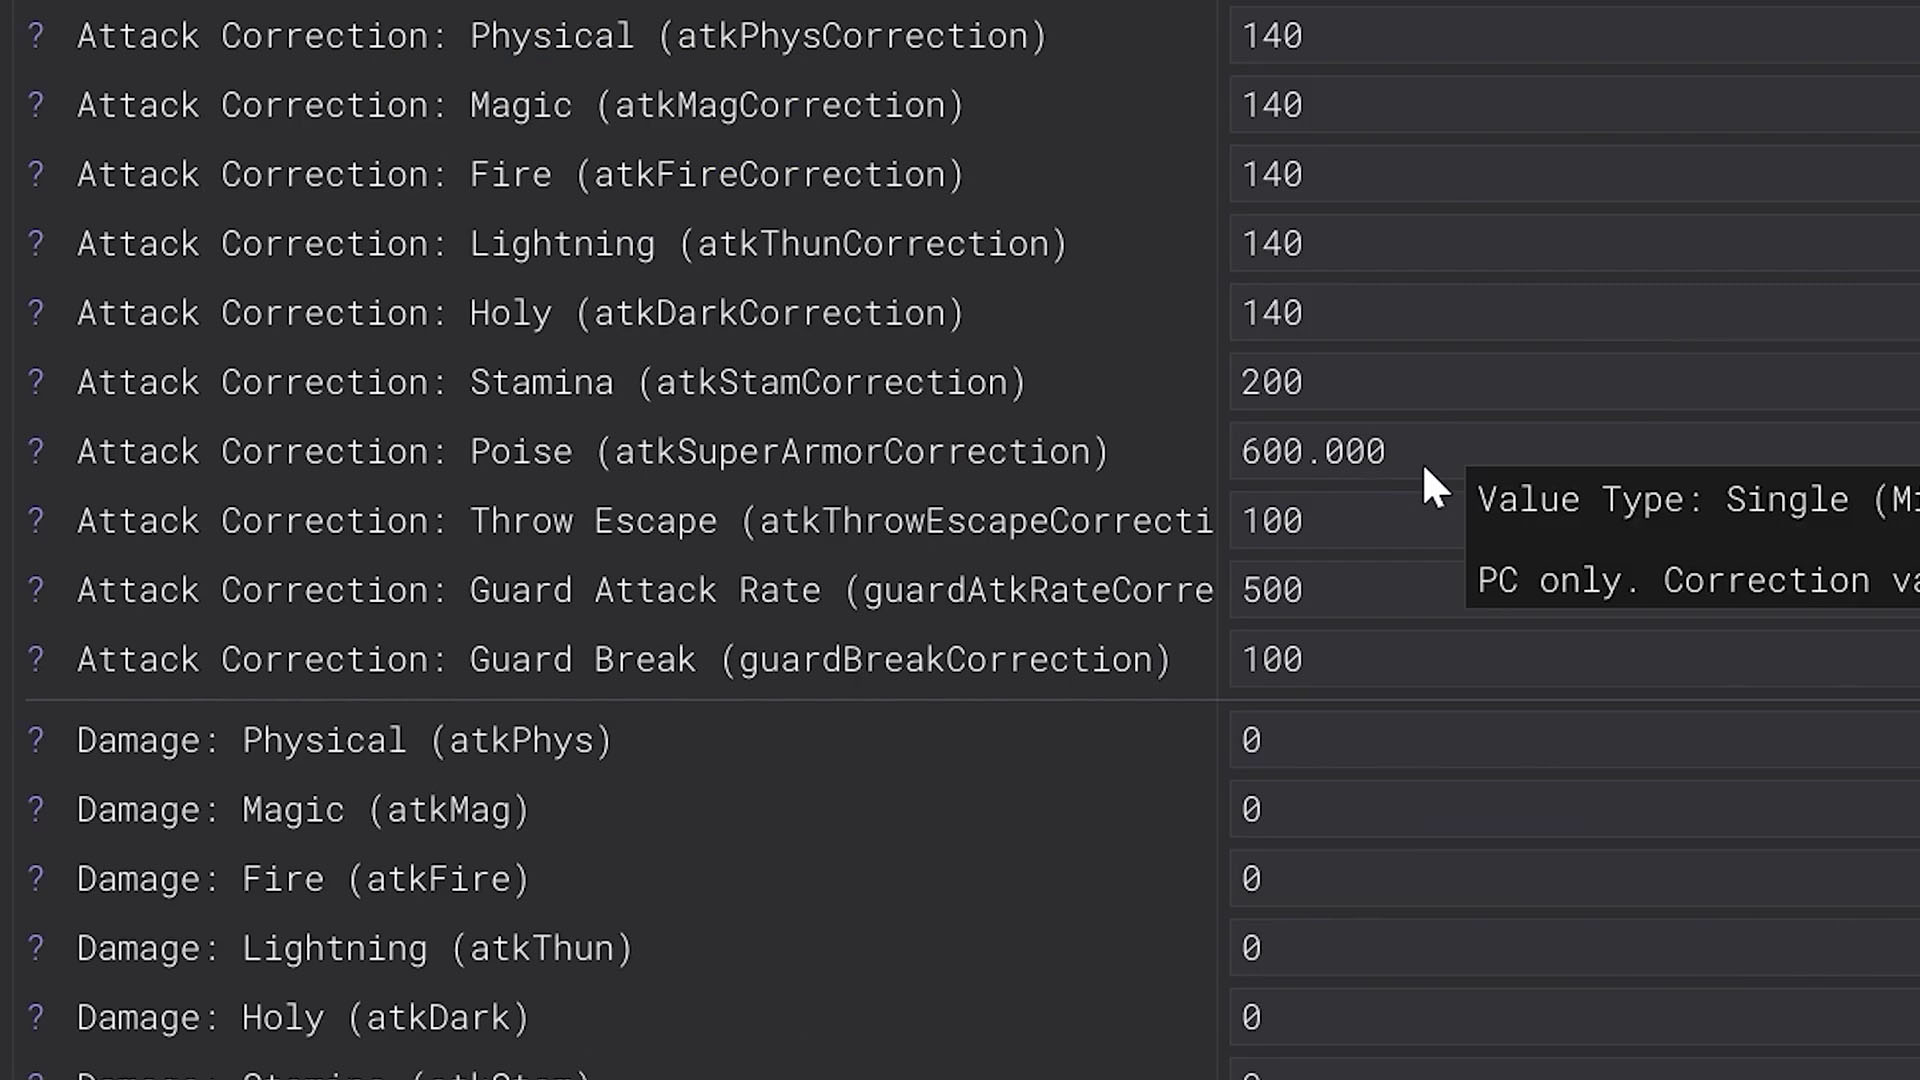Click the atkStamCorrection field showing 200
Viewport: 1920px width, 1080px height.
coord(1570,382)
